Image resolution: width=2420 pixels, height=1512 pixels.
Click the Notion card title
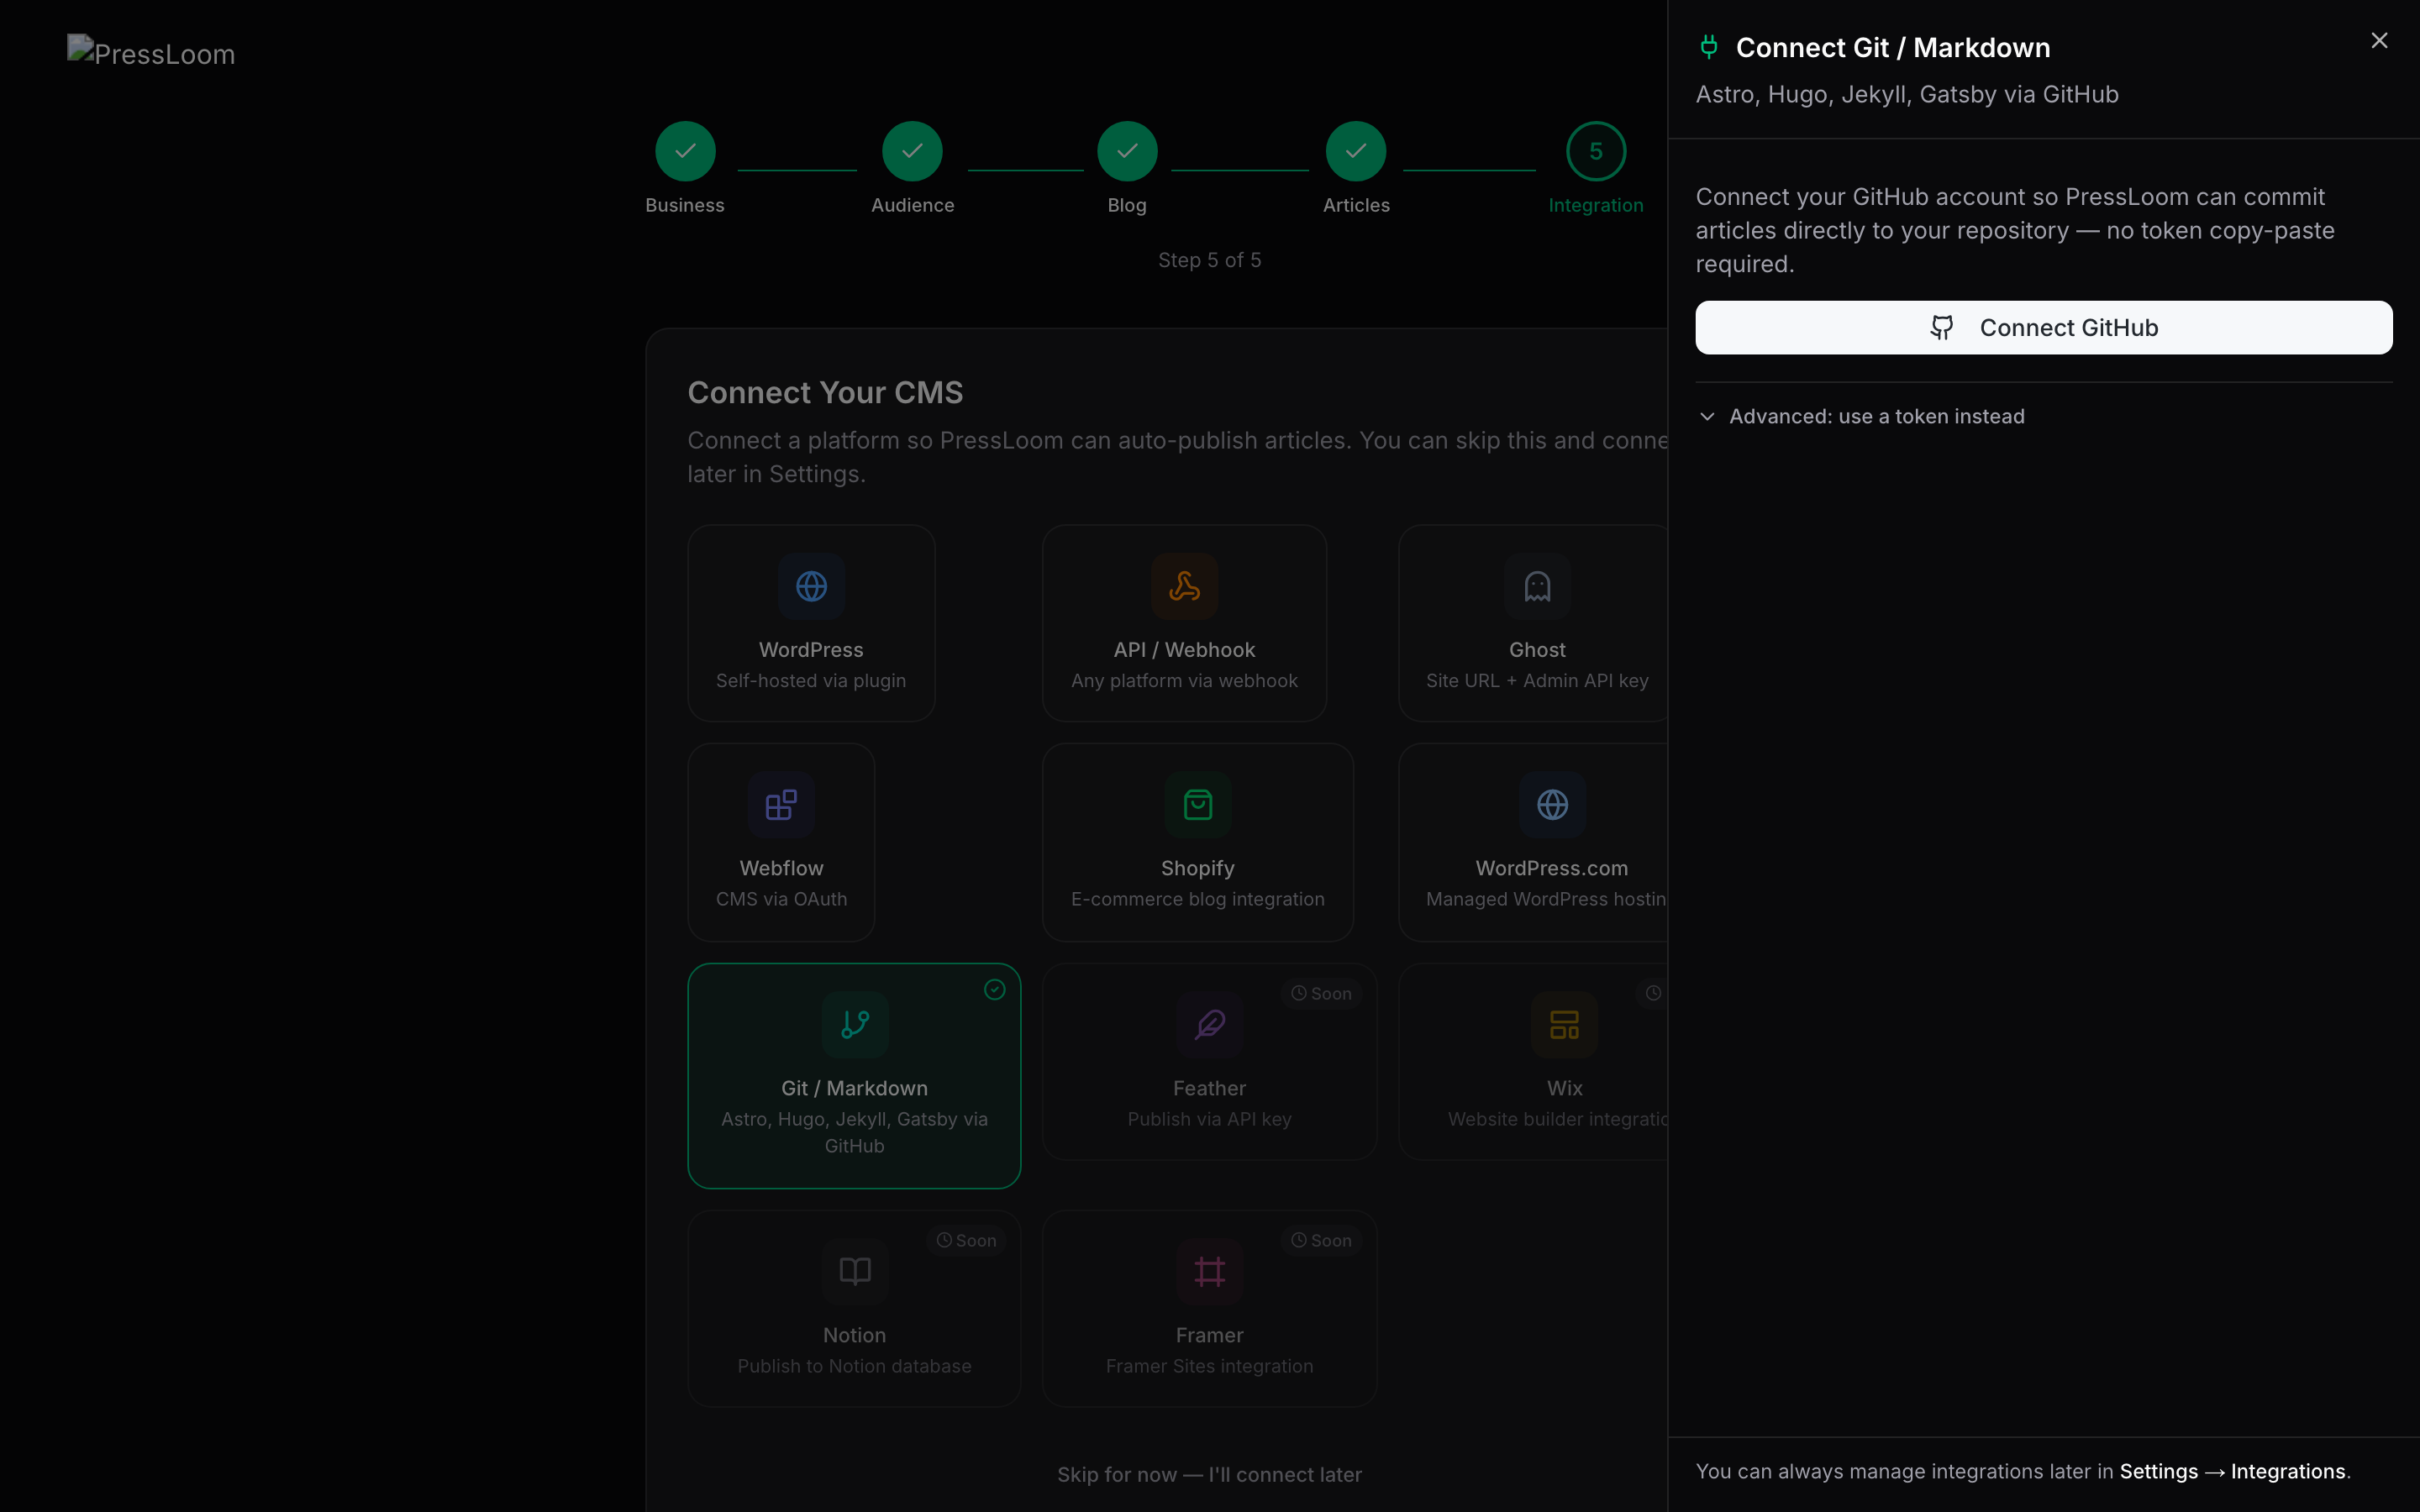[855, 1335]
